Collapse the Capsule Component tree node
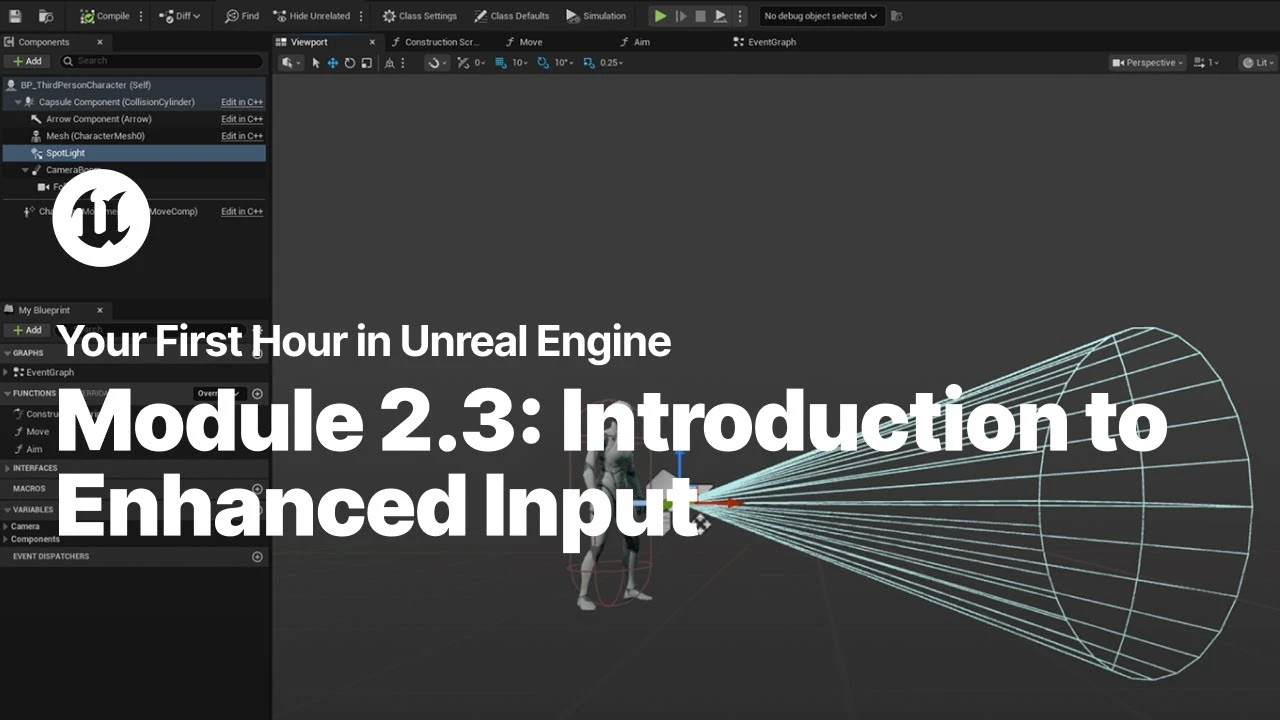 coord(18,102)
